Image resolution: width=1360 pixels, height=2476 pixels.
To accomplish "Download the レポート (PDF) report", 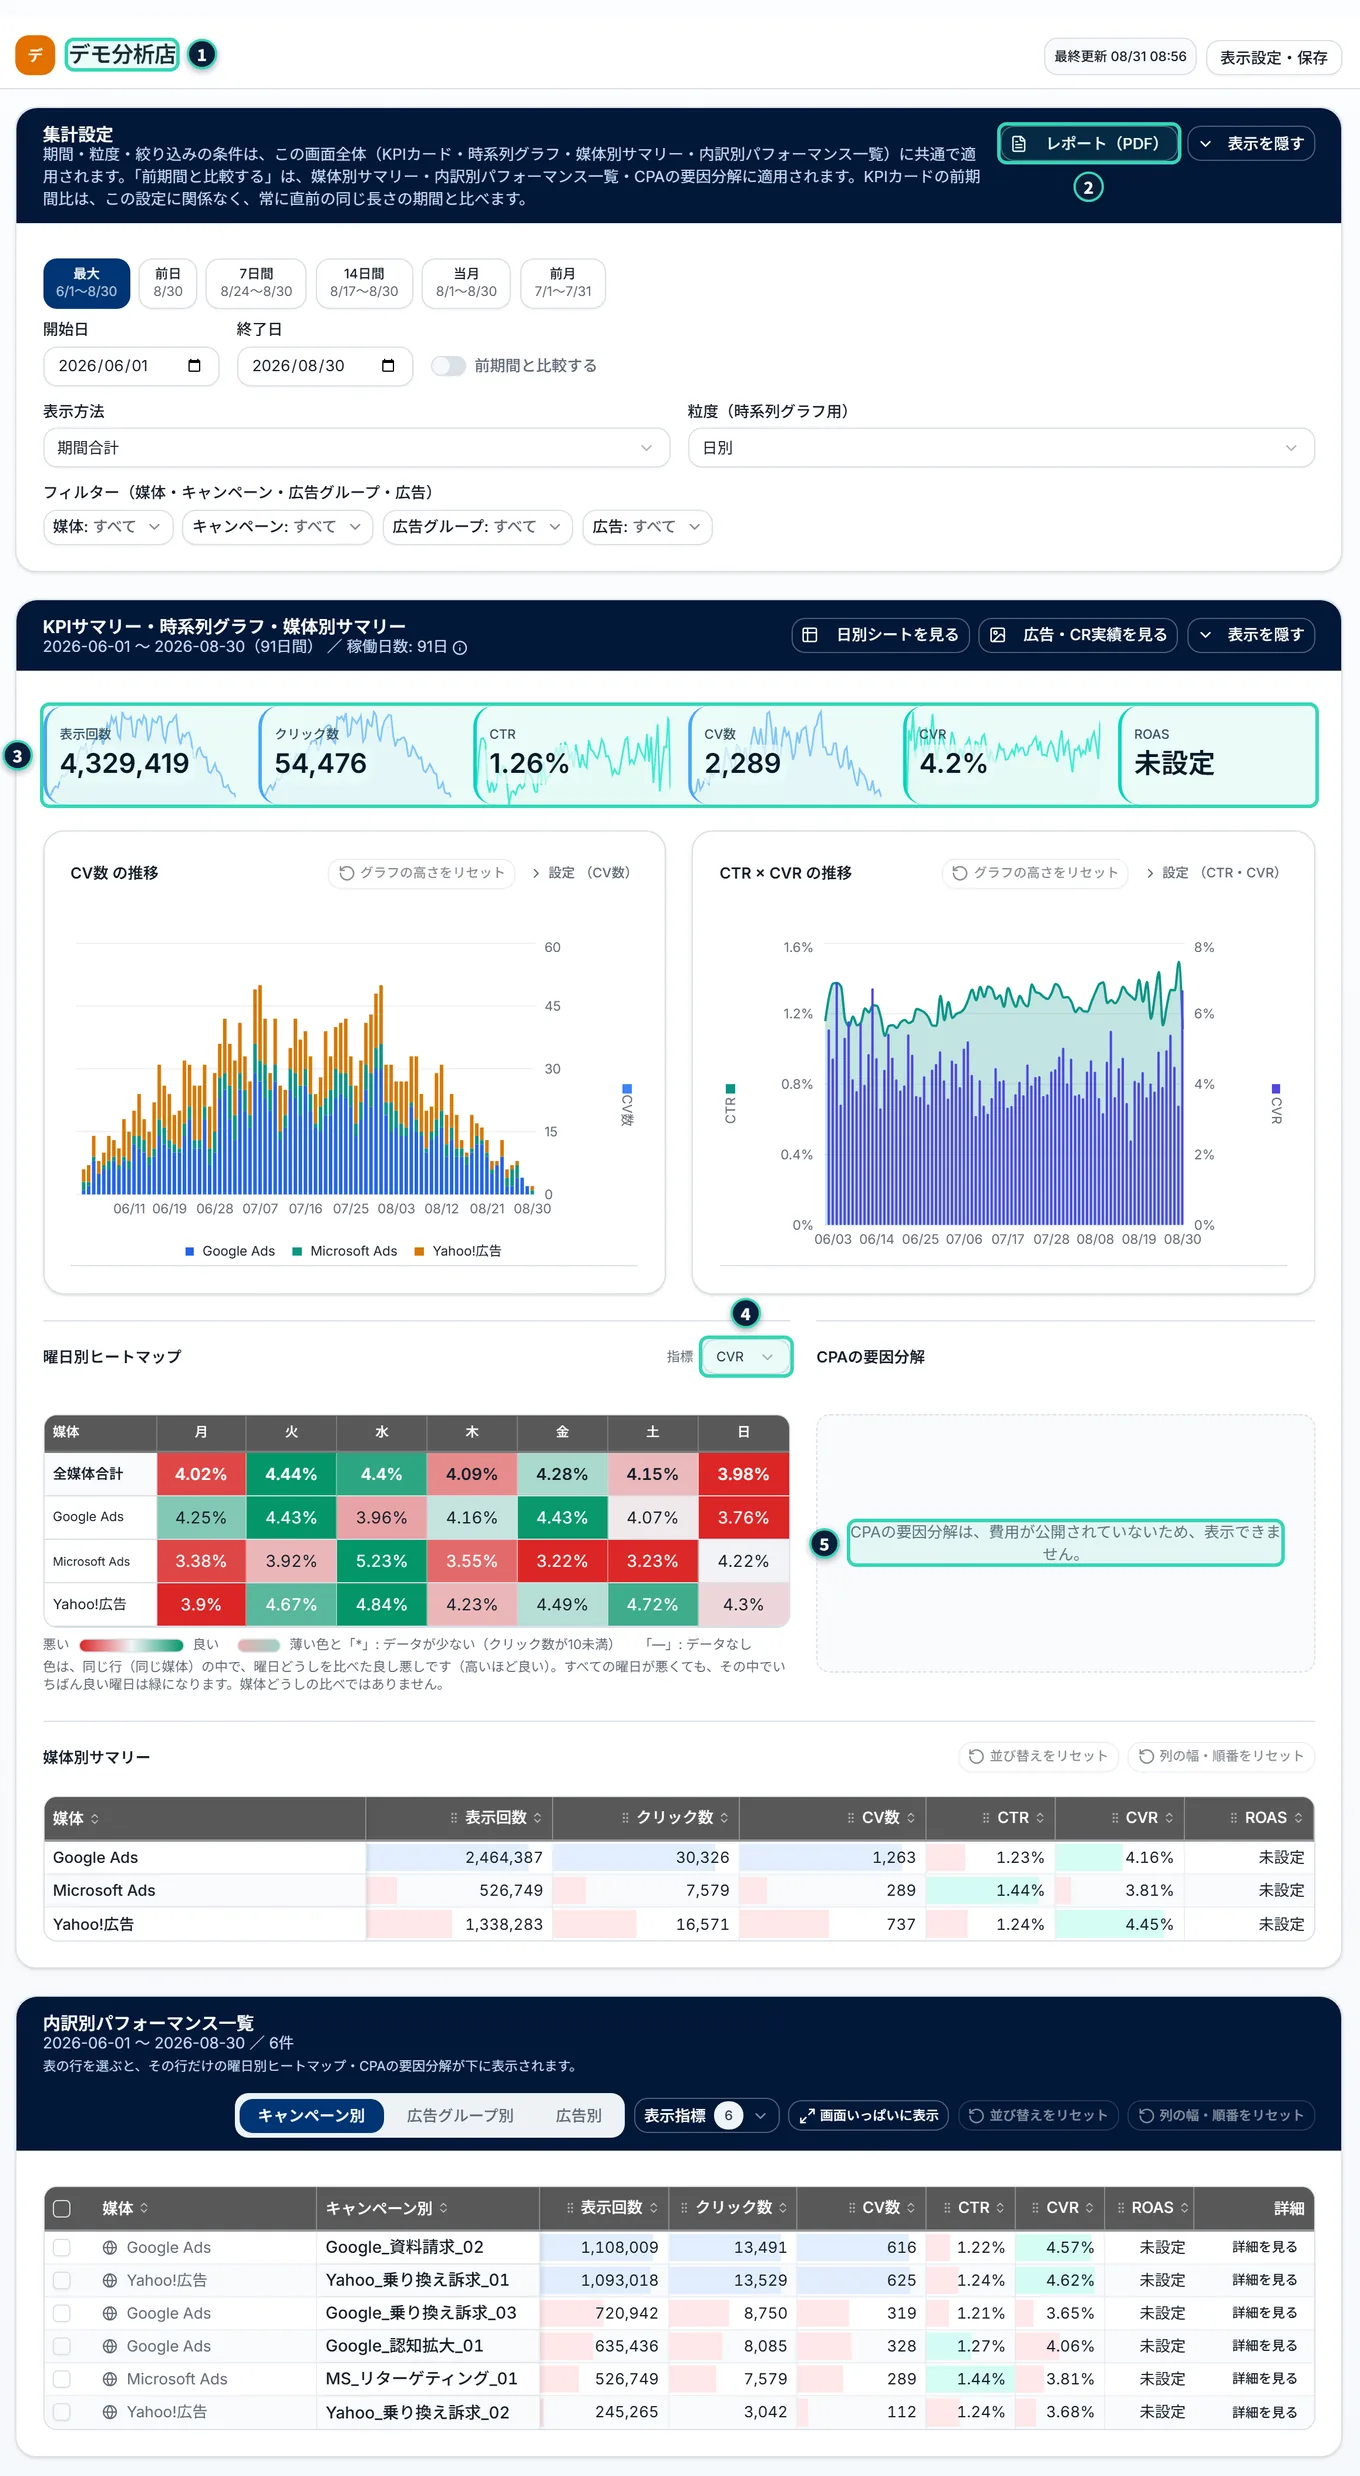I will 1088,144.
